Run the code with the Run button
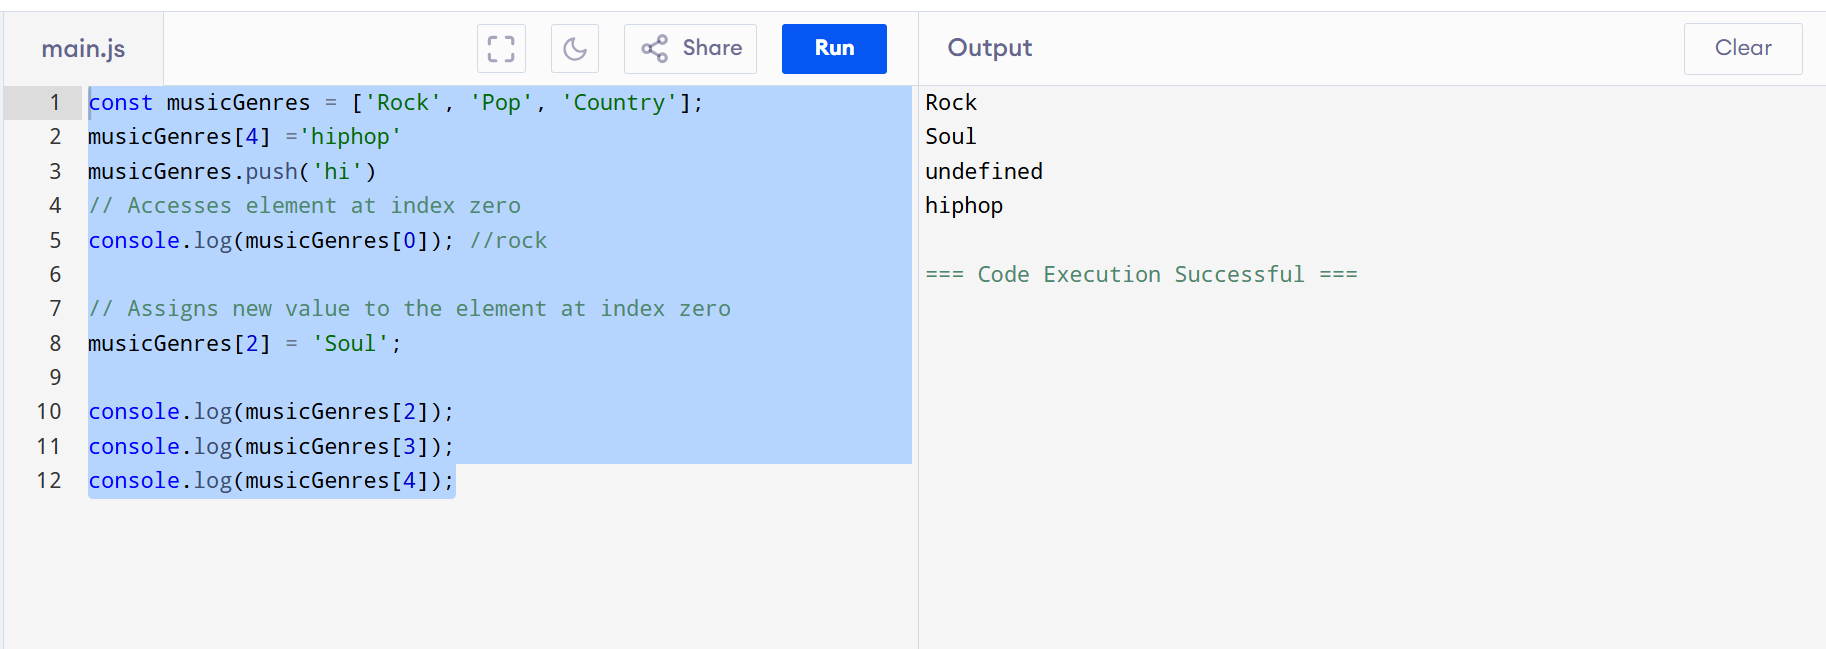 point(834,49)
